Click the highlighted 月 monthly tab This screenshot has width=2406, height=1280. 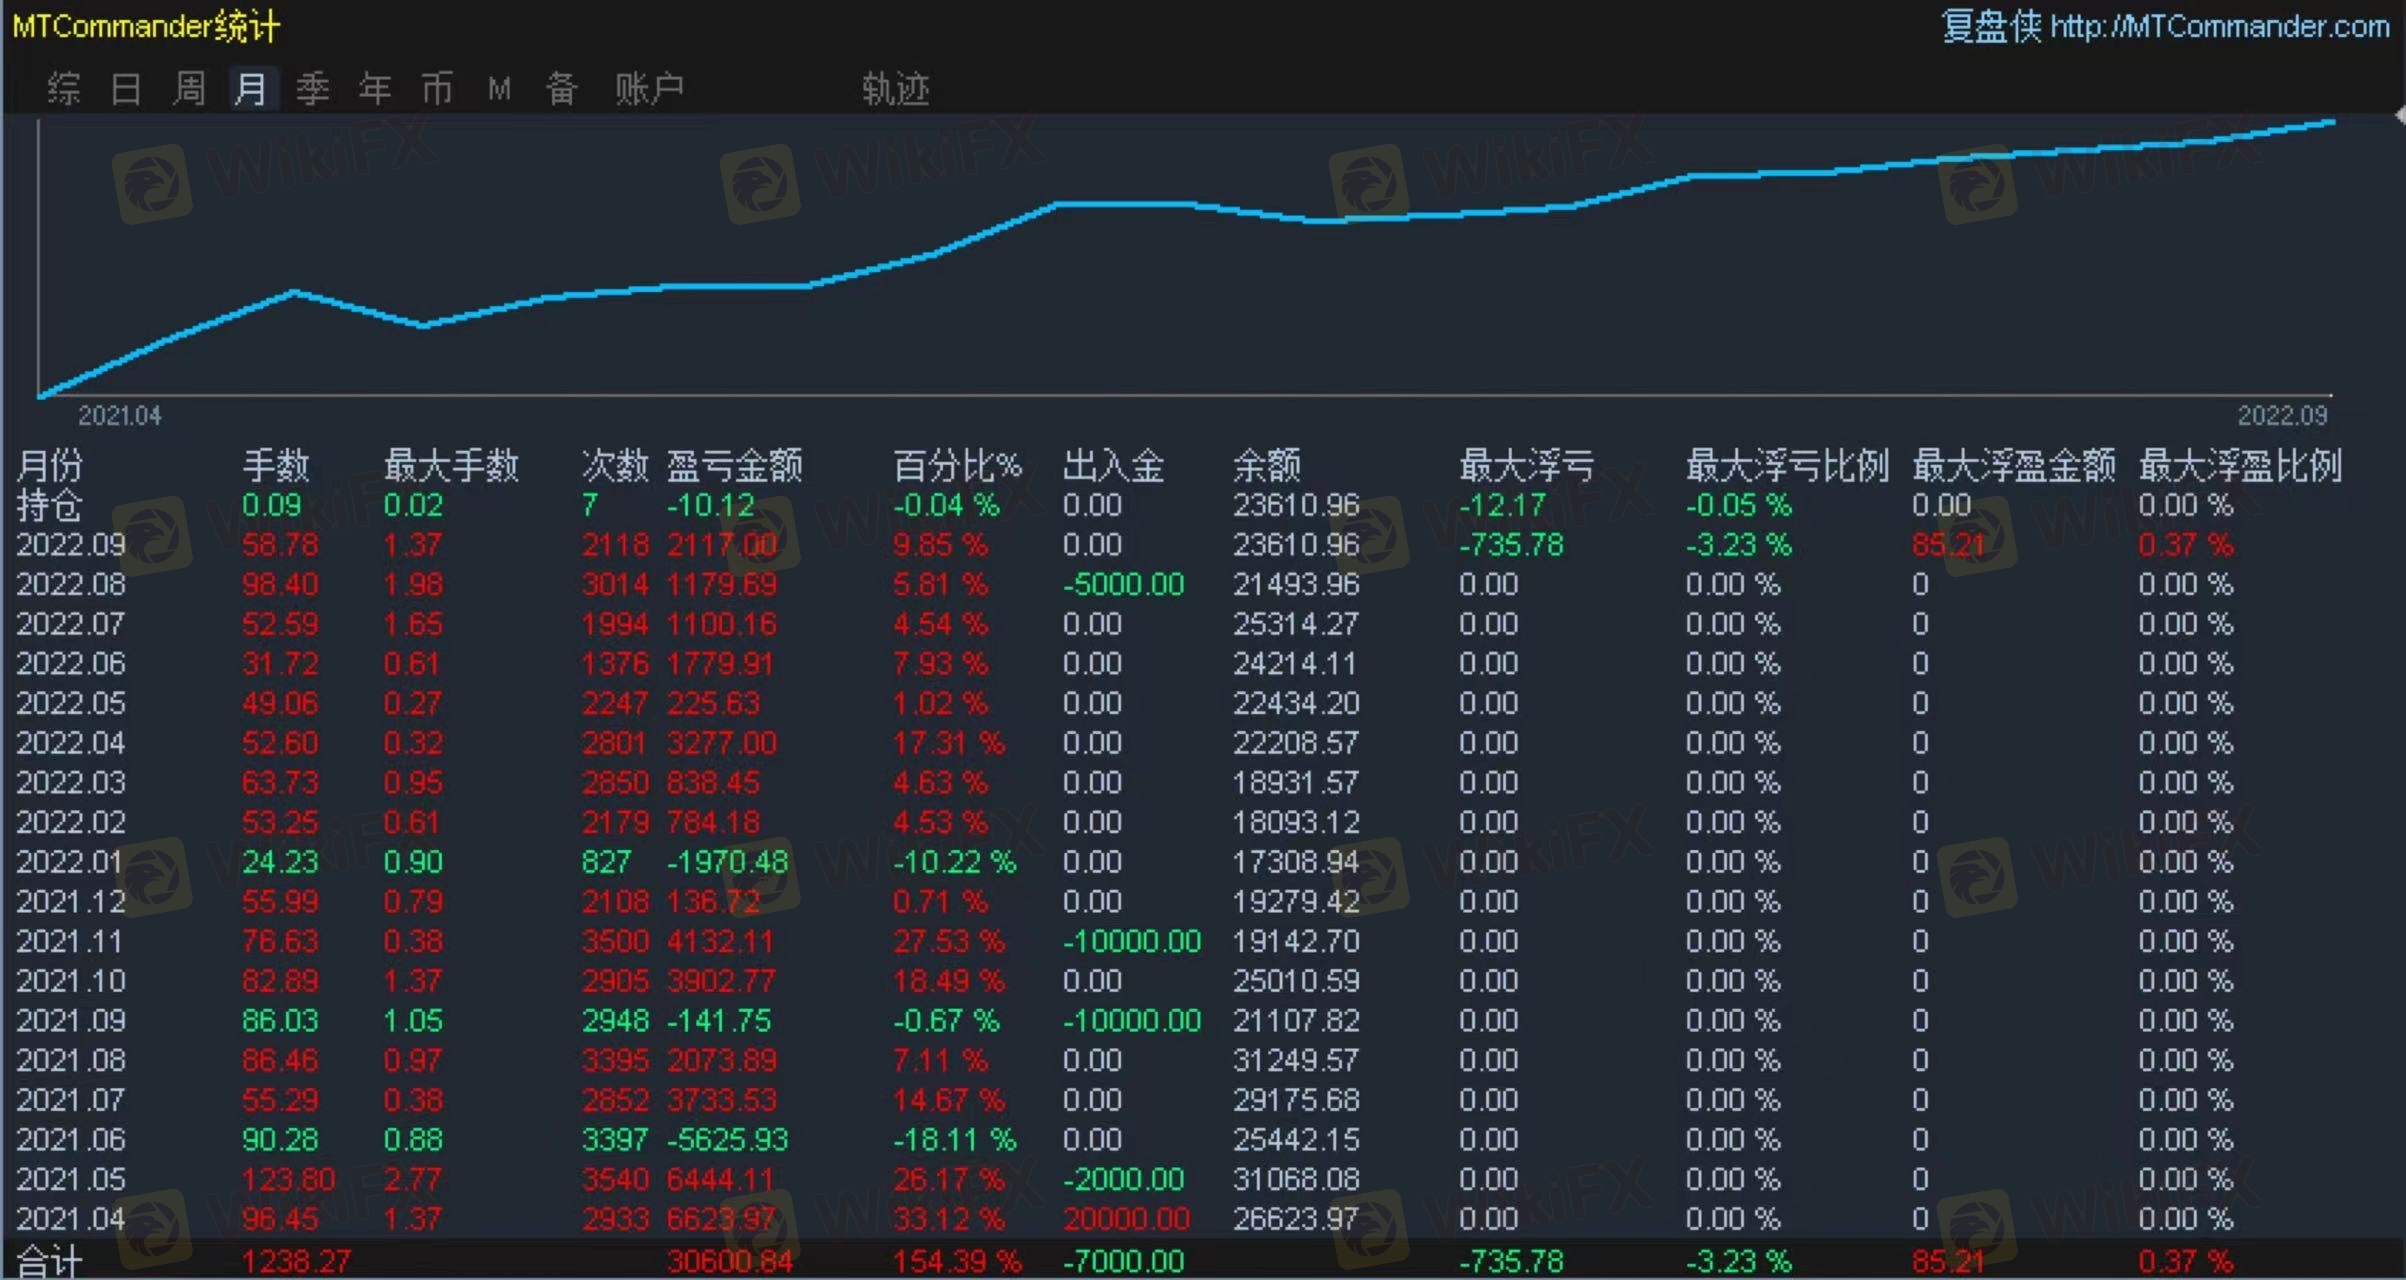click(x=251, y=89)
